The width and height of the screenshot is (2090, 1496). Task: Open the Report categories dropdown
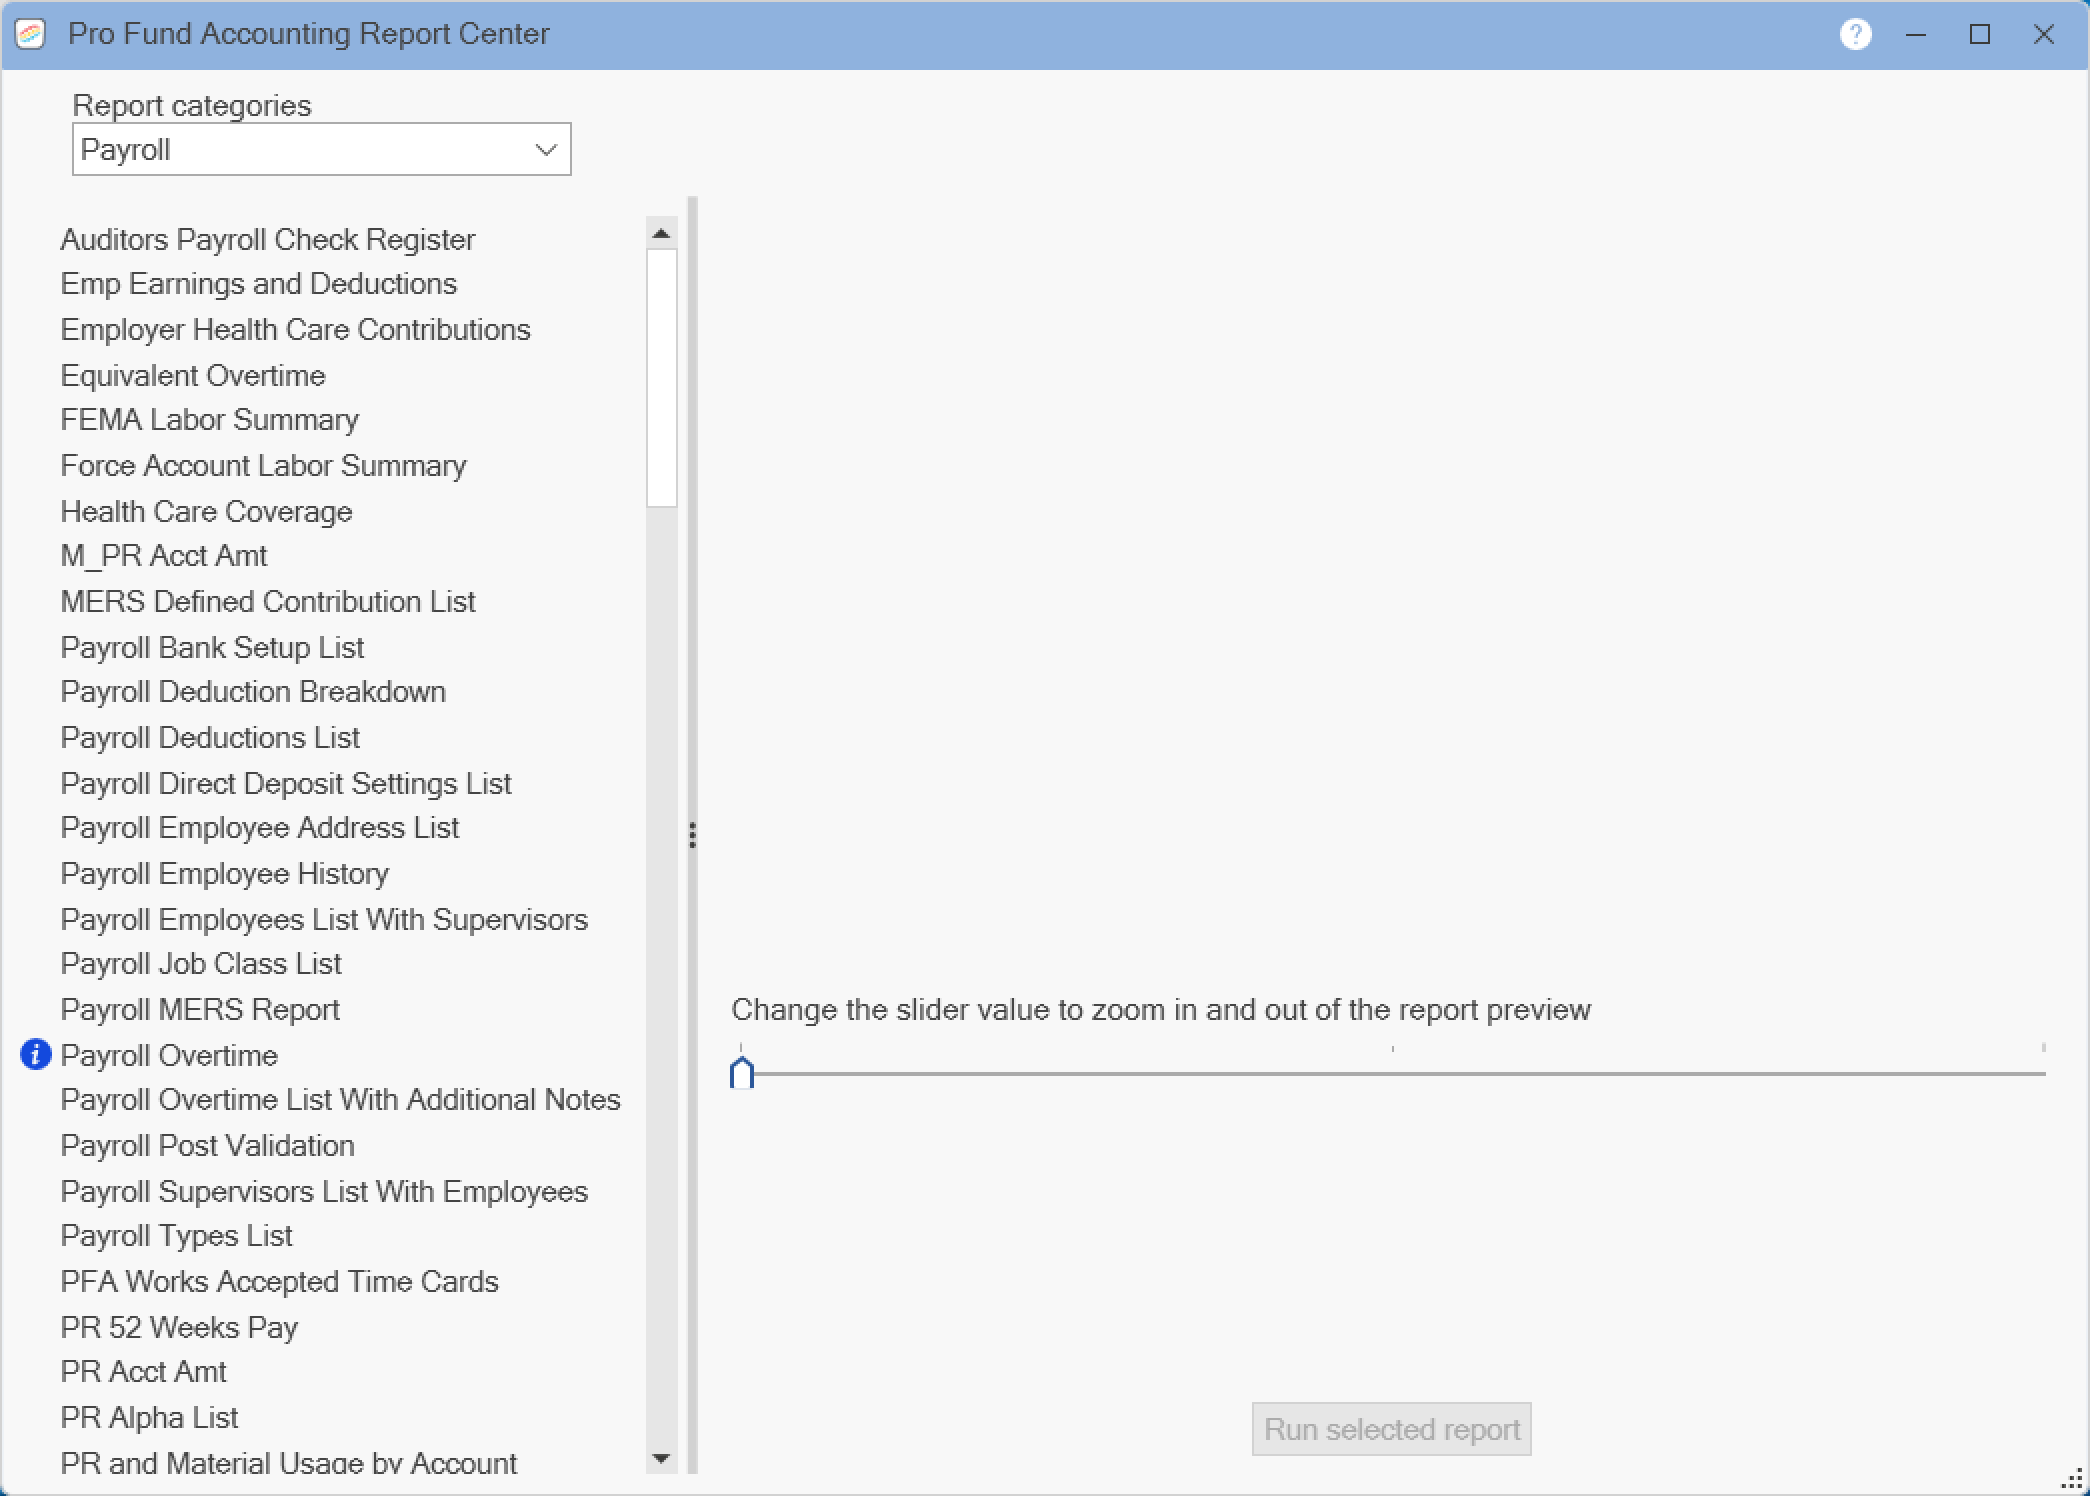click(321, 149)
